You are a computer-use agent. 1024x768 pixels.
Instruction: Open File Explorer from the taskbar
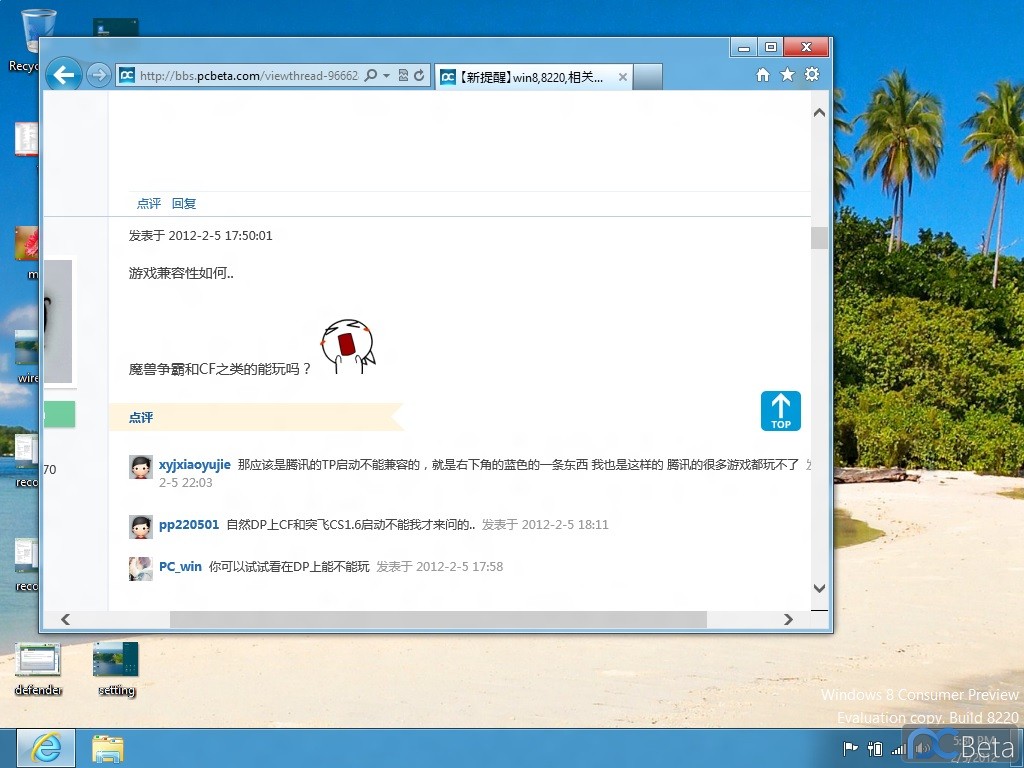pos(108,748)
